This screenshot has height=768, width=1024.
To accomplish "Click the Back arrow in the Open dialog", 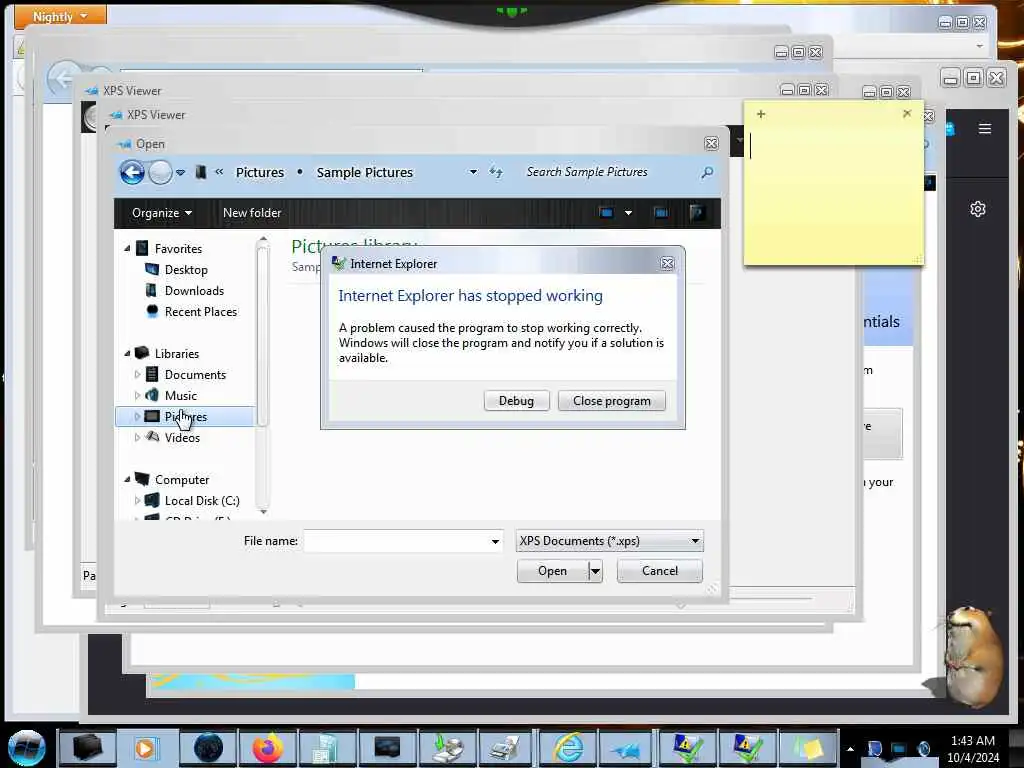I will click(132, 172).
